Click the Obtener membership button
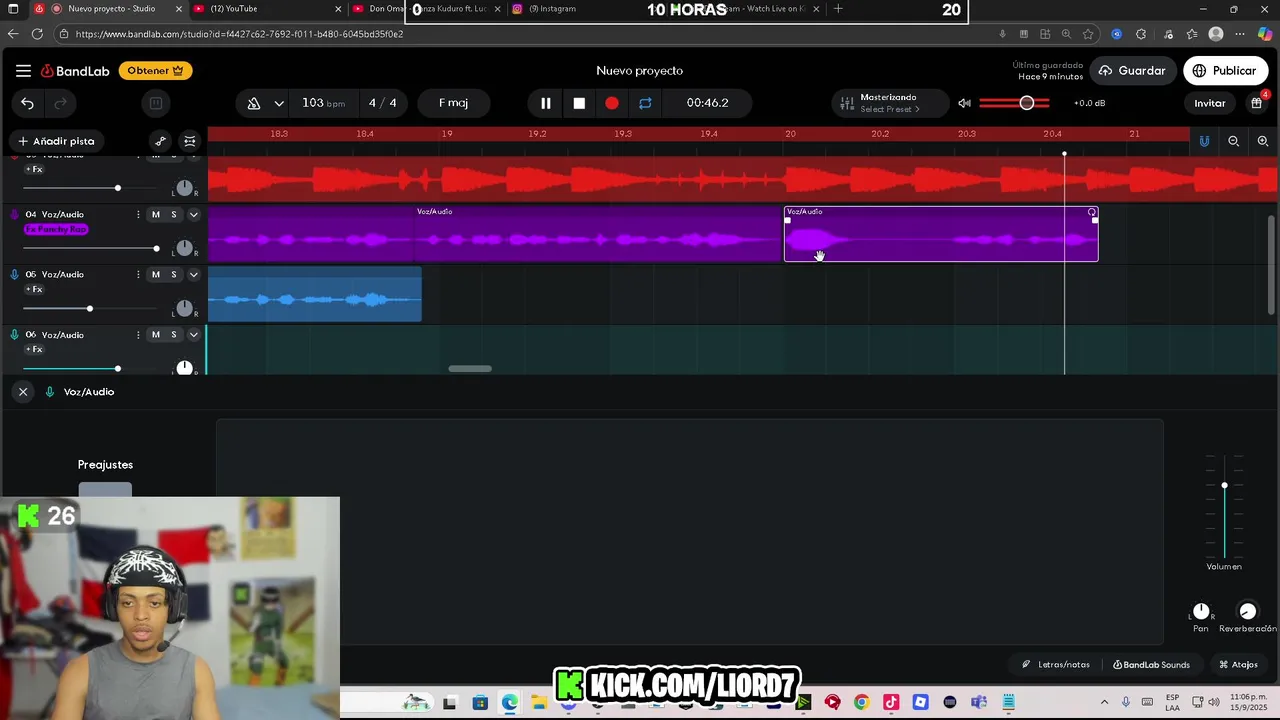Viewport: 1280px width, 720px height. (x=155, y=71)
